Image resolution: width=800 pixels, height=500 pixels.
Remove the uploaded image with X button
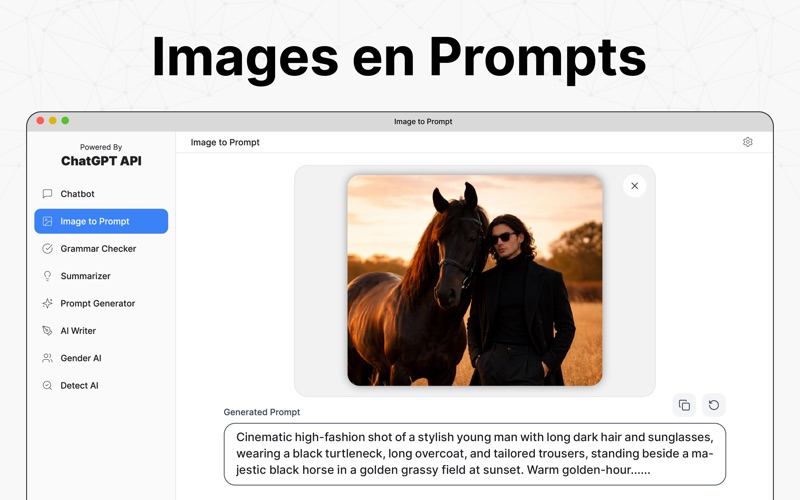[634, 186]
